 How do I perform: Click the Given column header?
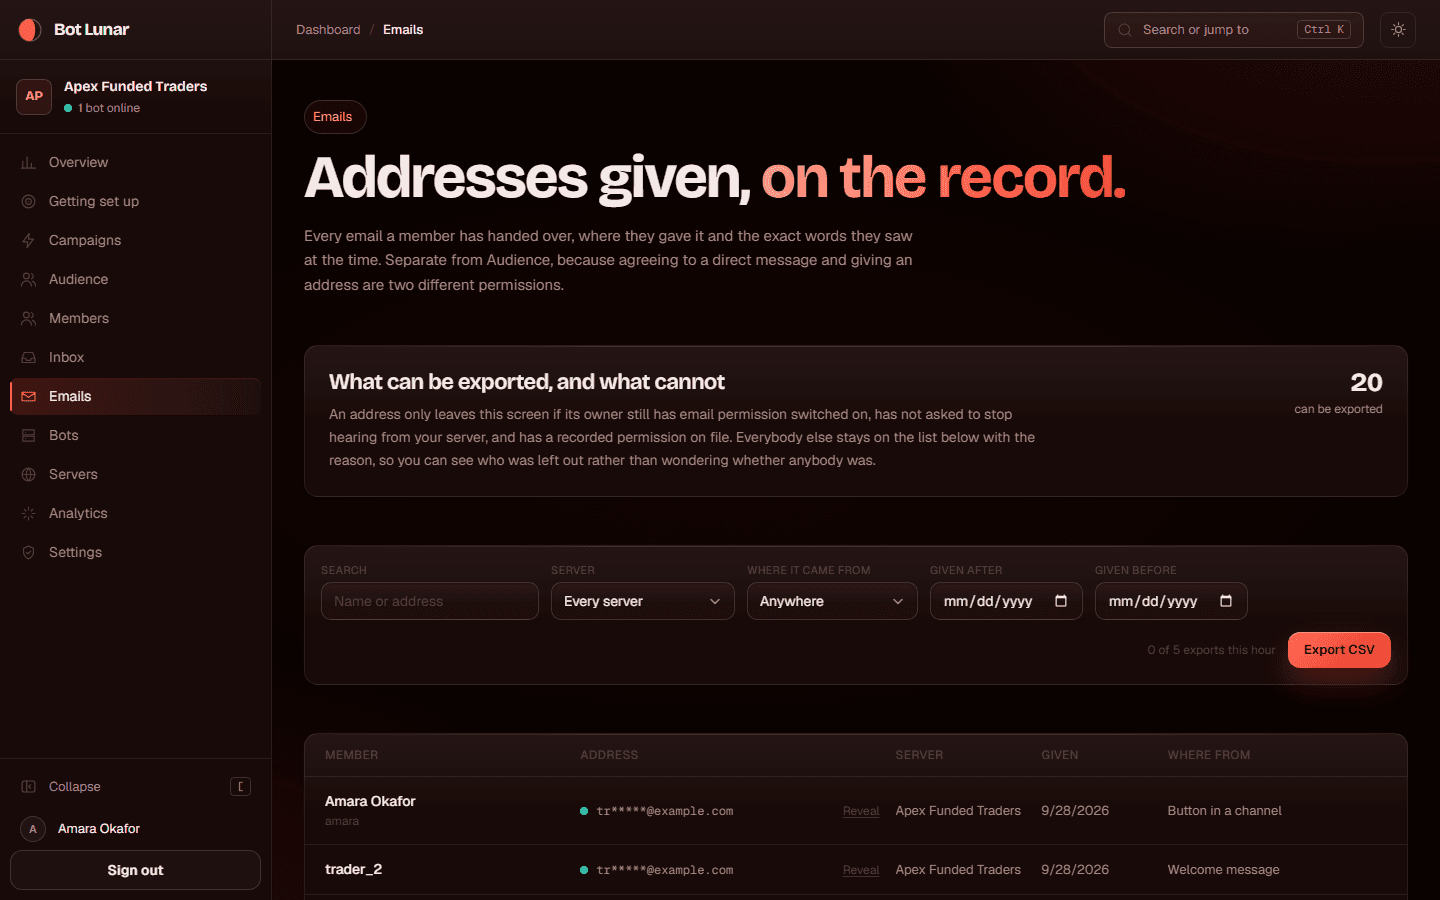click(x=1060, y=755)
